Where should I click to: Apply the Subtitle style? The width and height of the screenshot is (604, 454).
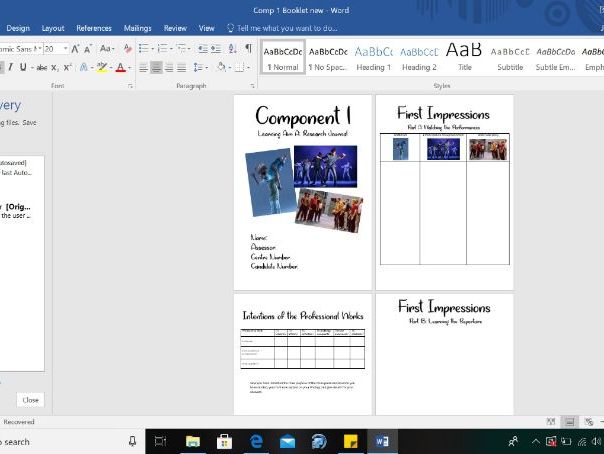point(510,57)
